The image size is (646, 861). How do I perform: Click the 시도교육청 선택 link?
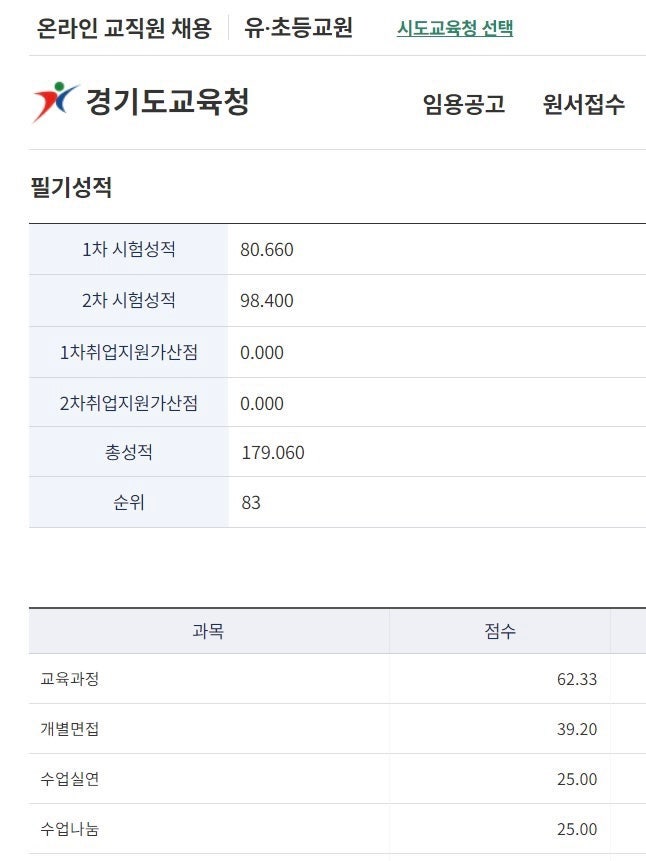point(455,28)
